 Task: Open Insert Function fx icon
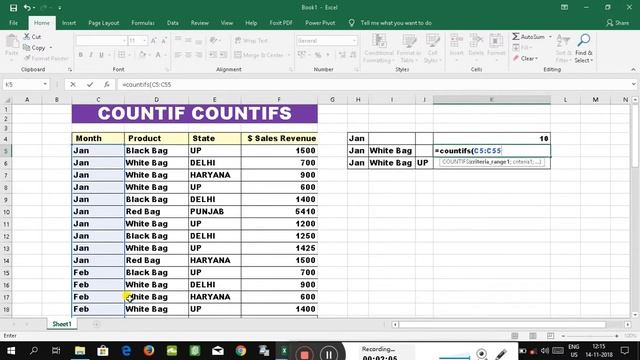[107, 84]
